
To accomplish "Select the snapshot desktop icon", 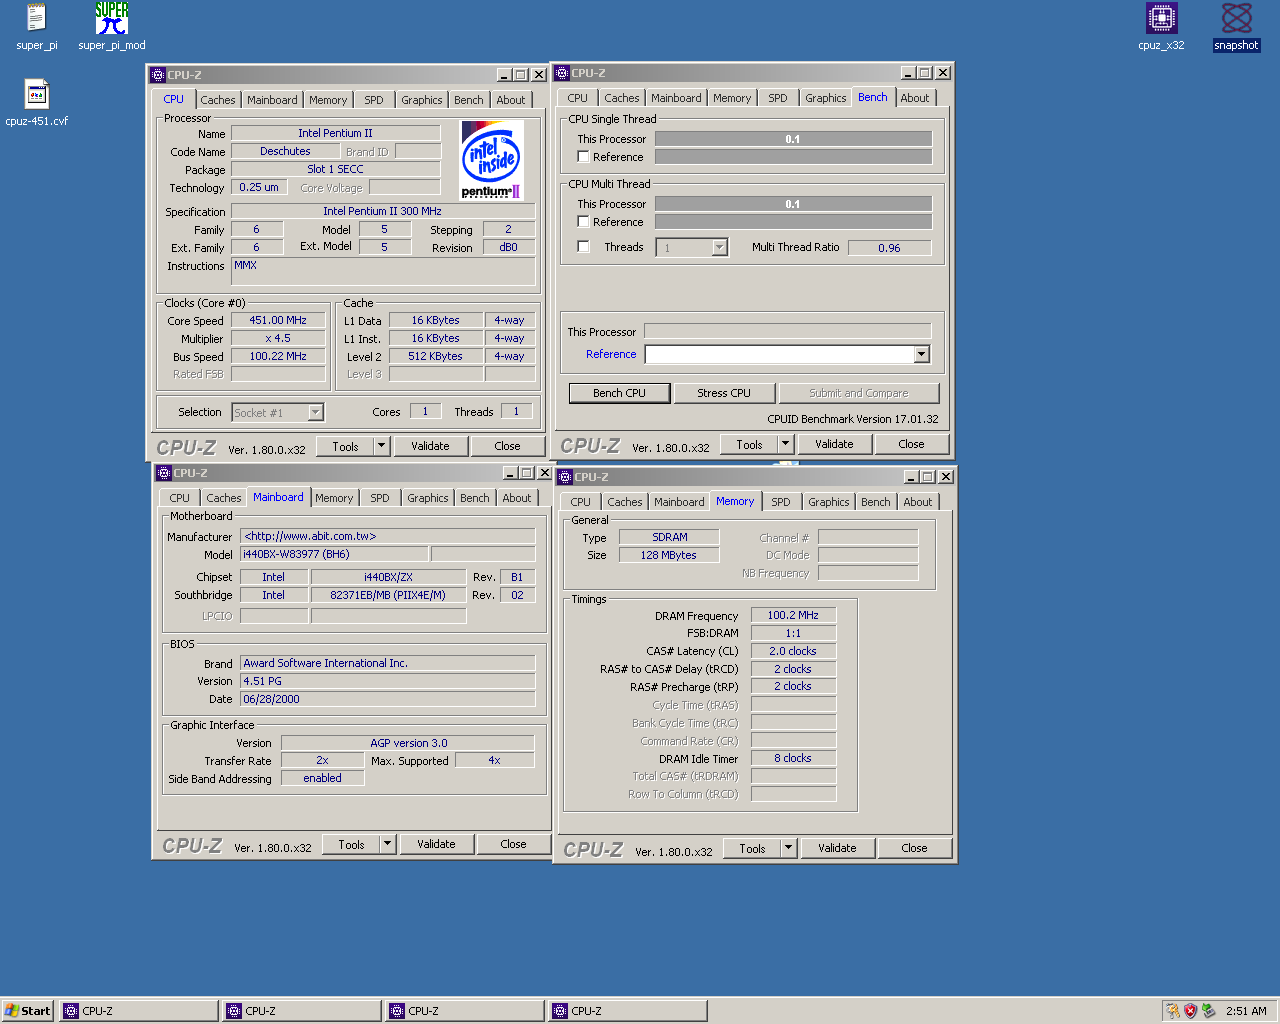I will 1237,27.
